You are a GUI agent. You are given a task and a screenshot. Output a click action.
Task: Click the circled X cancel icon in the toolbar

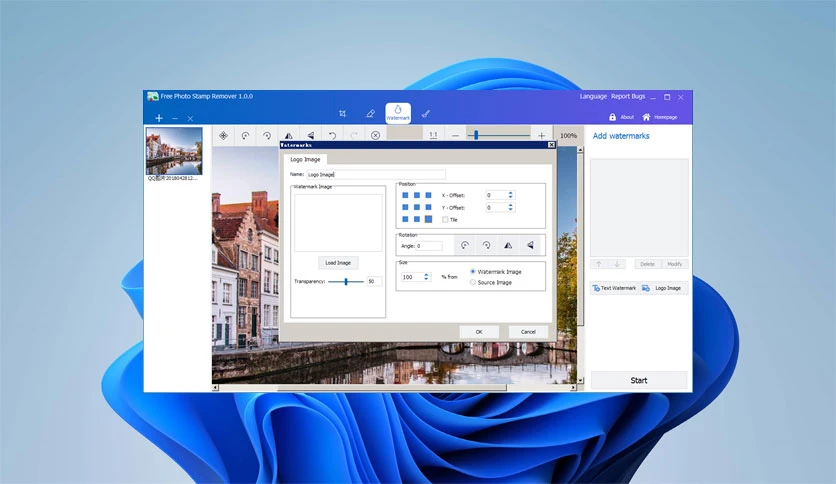pyautogui.click(x=375, y=135)
